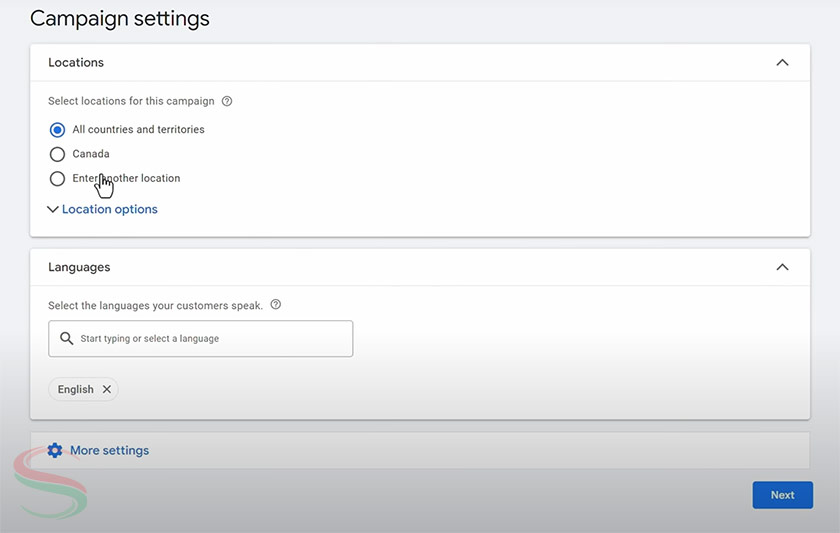Select Enter another location radio option

57,179
